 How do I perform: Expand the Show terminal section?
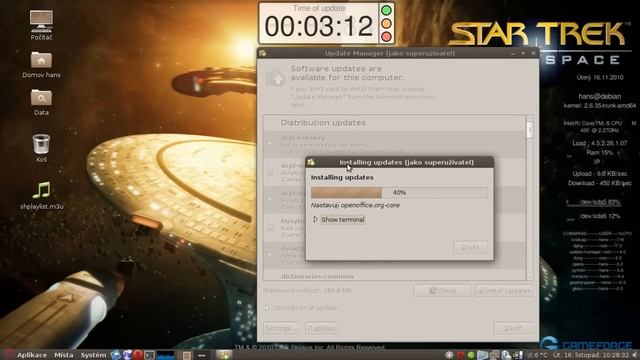coord(338,220)
